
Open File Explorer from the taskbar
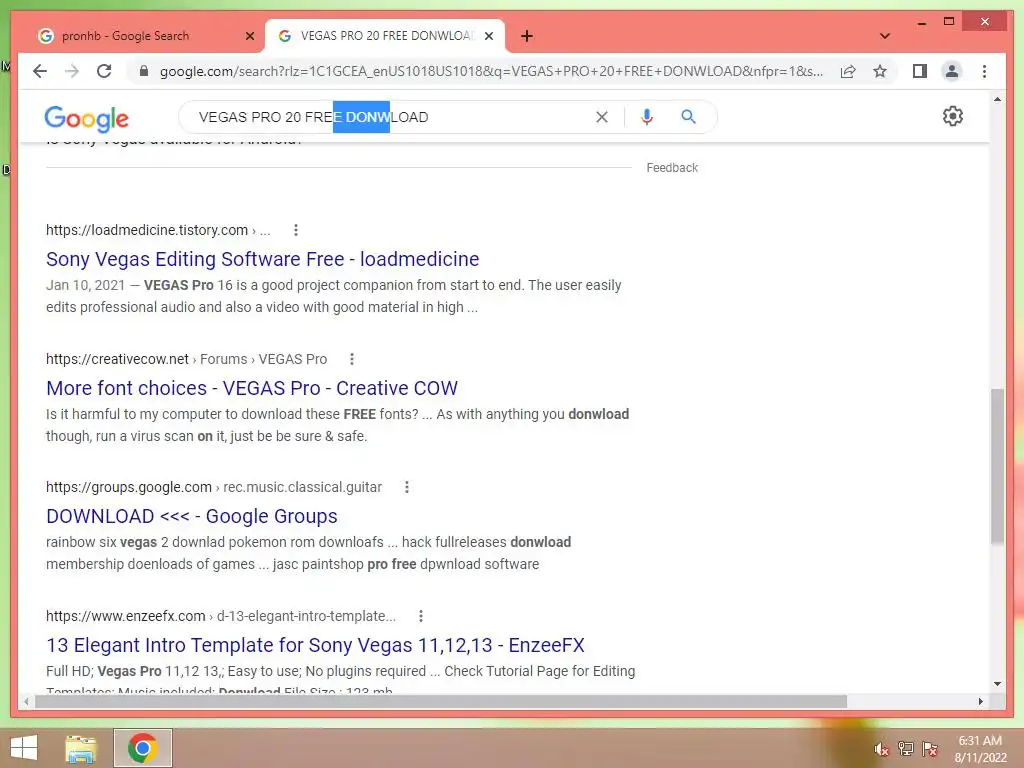(x=81, y=748)
